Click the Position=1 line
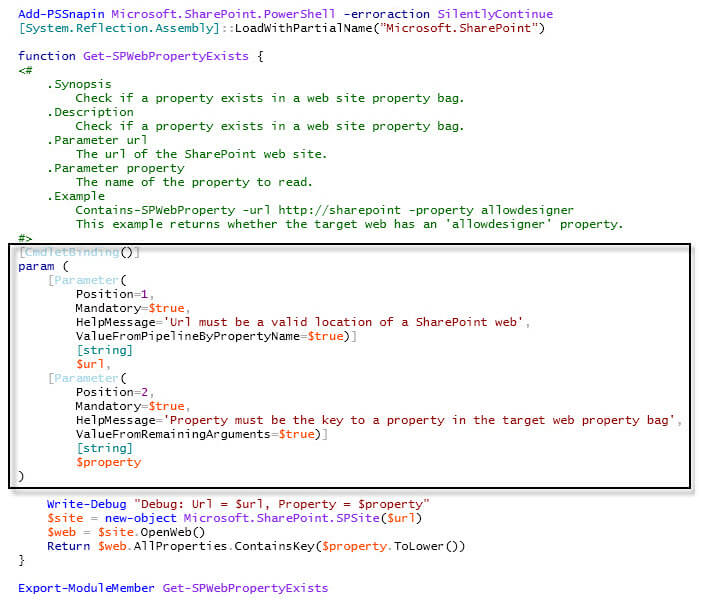 point(115,294)
